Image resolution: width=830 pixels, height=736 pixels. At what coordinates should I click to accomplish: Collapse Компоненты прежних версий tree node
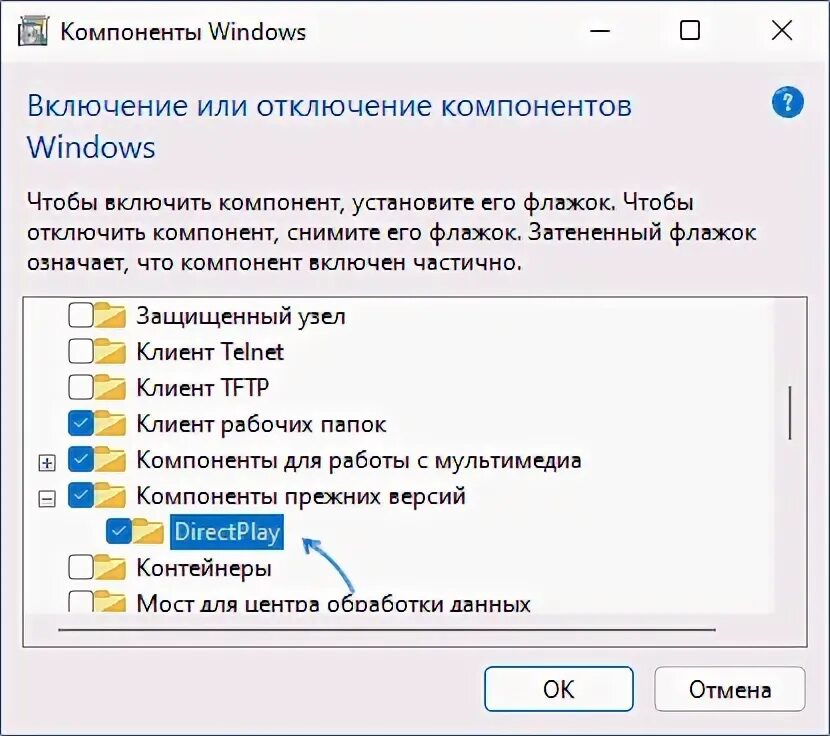coord(47,499)
